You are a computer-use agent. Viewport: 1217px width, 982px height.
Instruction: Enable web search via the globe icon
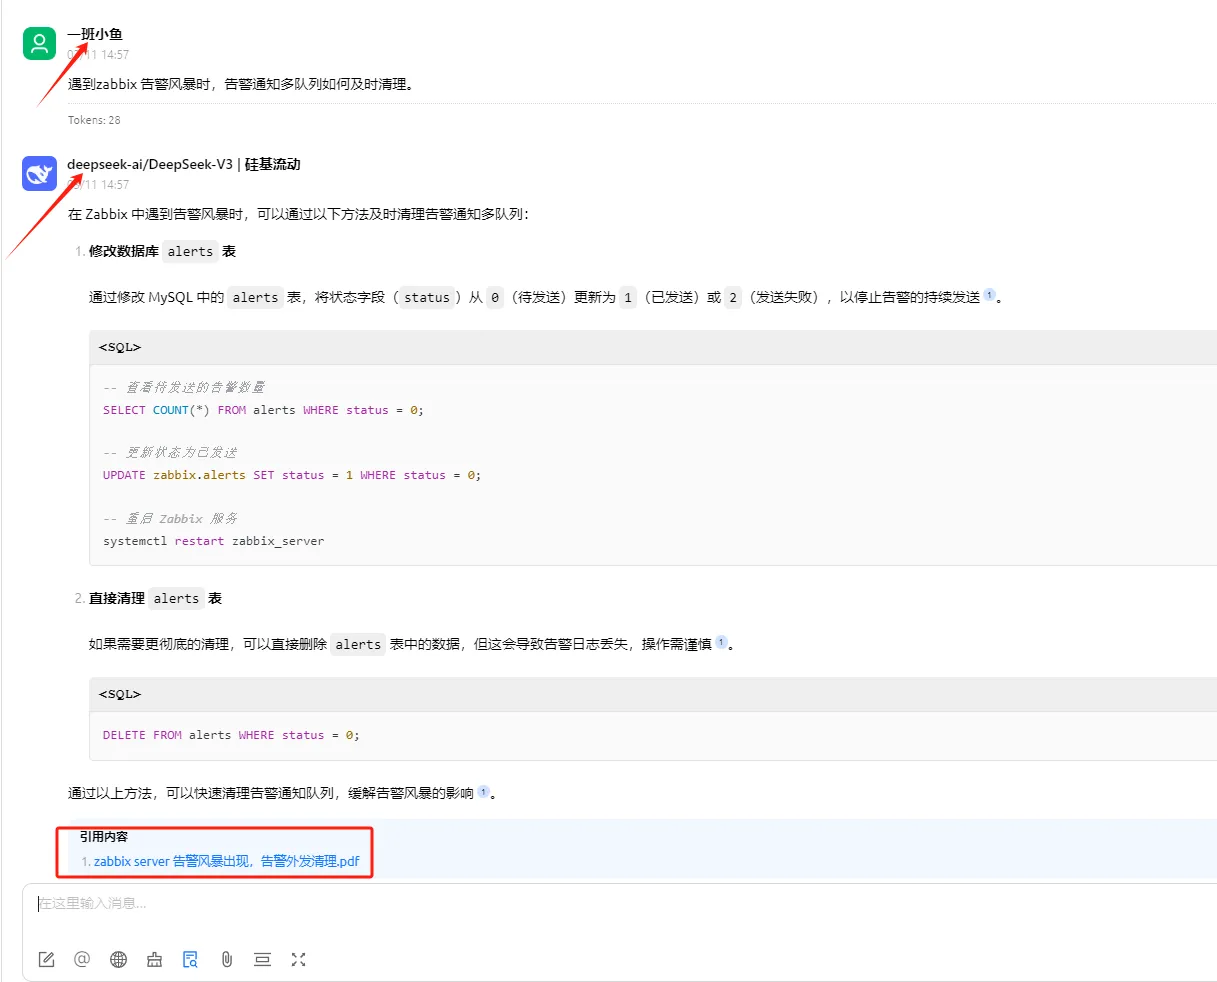118,959
